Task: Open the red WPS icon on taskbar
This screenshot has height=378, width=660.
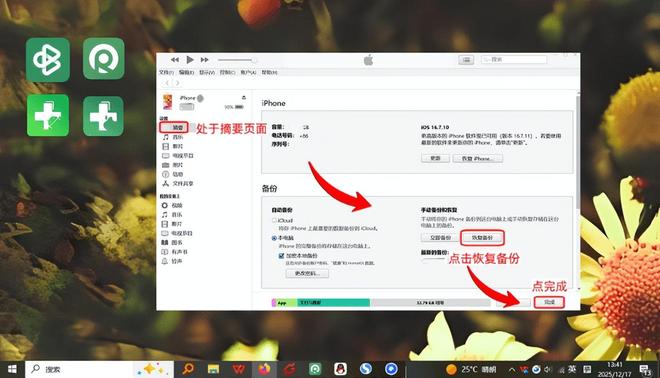Action: pos(239,369)
